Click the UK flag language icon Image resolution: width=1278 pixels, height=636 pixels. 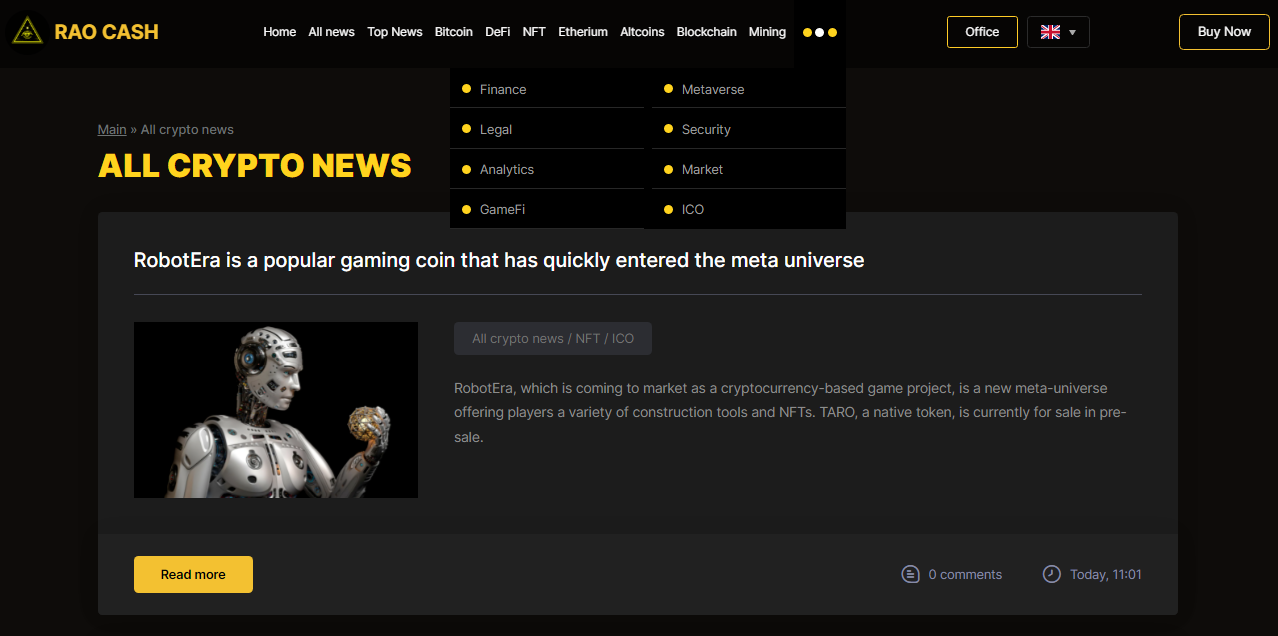point(1050,32)
